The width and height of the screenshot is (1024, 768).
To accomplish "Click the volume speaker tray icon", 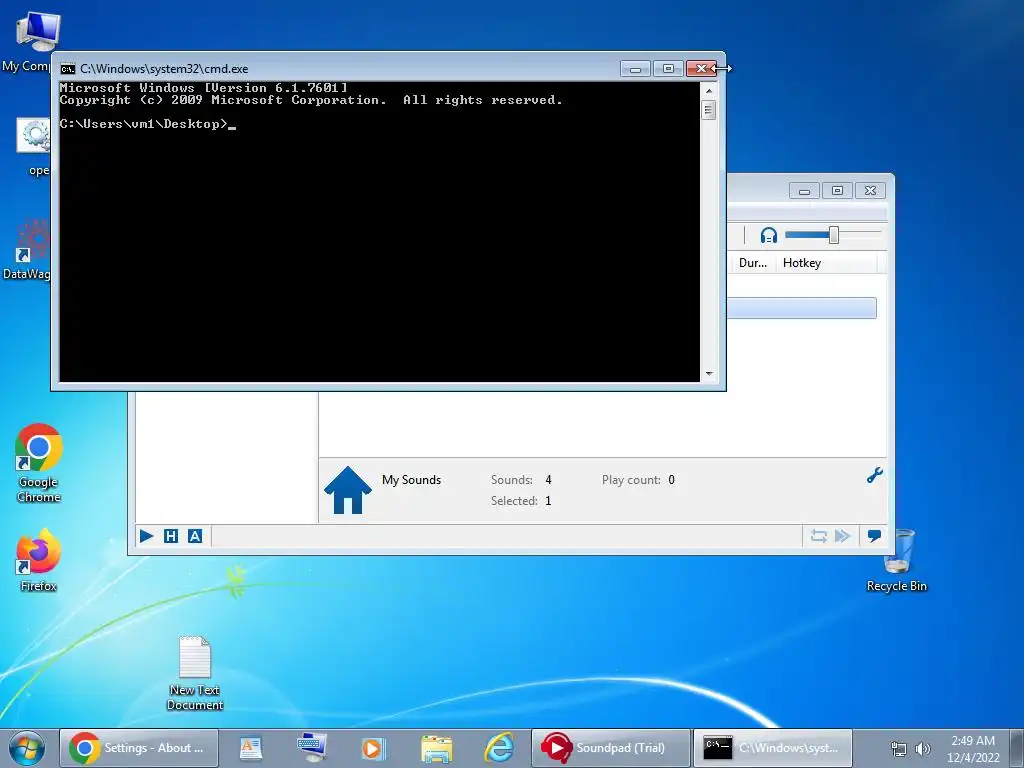I will point(923,749).
